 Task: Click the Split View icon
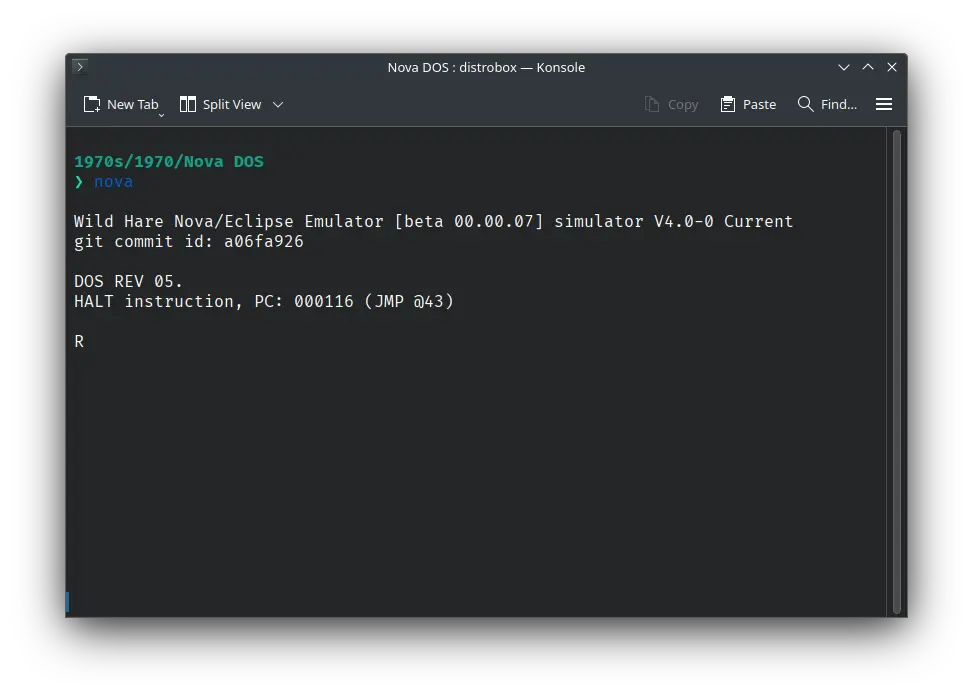pos(188,104)
